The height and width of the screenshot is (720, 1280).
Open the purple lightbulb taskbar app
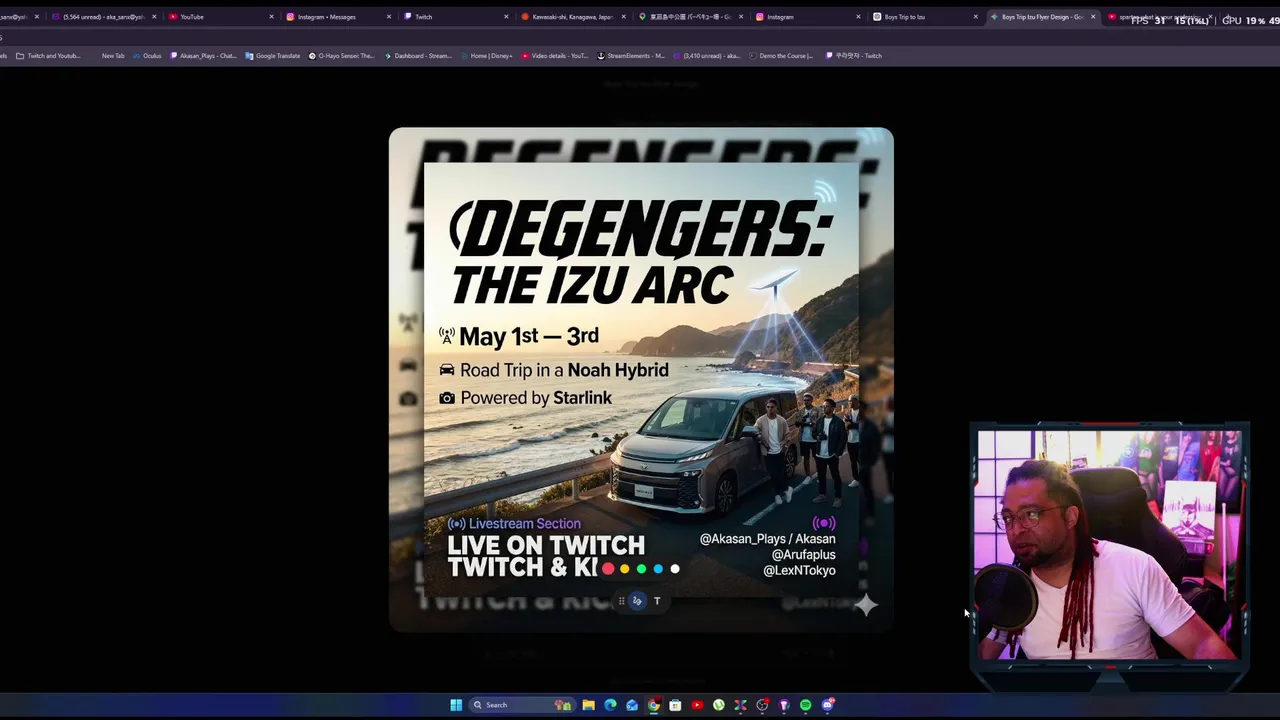(784, 705)
